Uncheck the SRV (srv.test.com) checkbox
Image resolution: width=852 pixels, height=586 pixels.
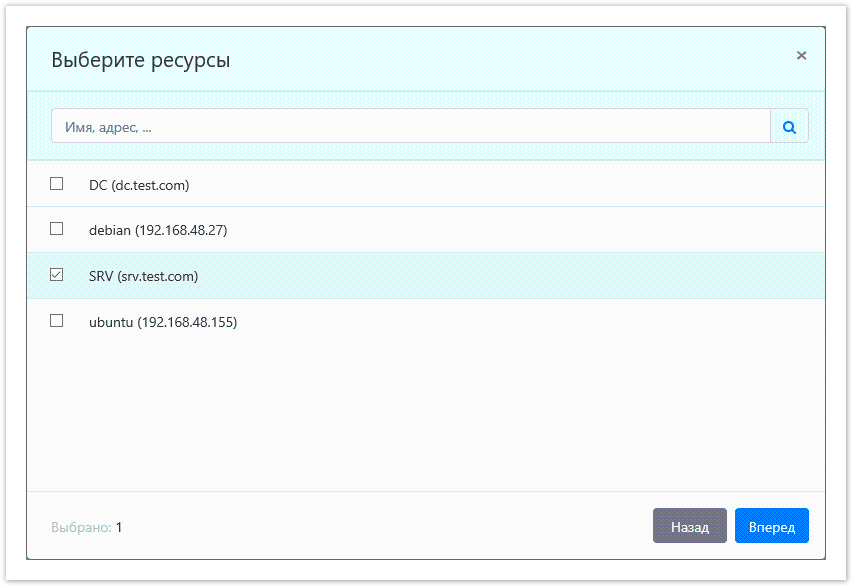pos(57,275)
